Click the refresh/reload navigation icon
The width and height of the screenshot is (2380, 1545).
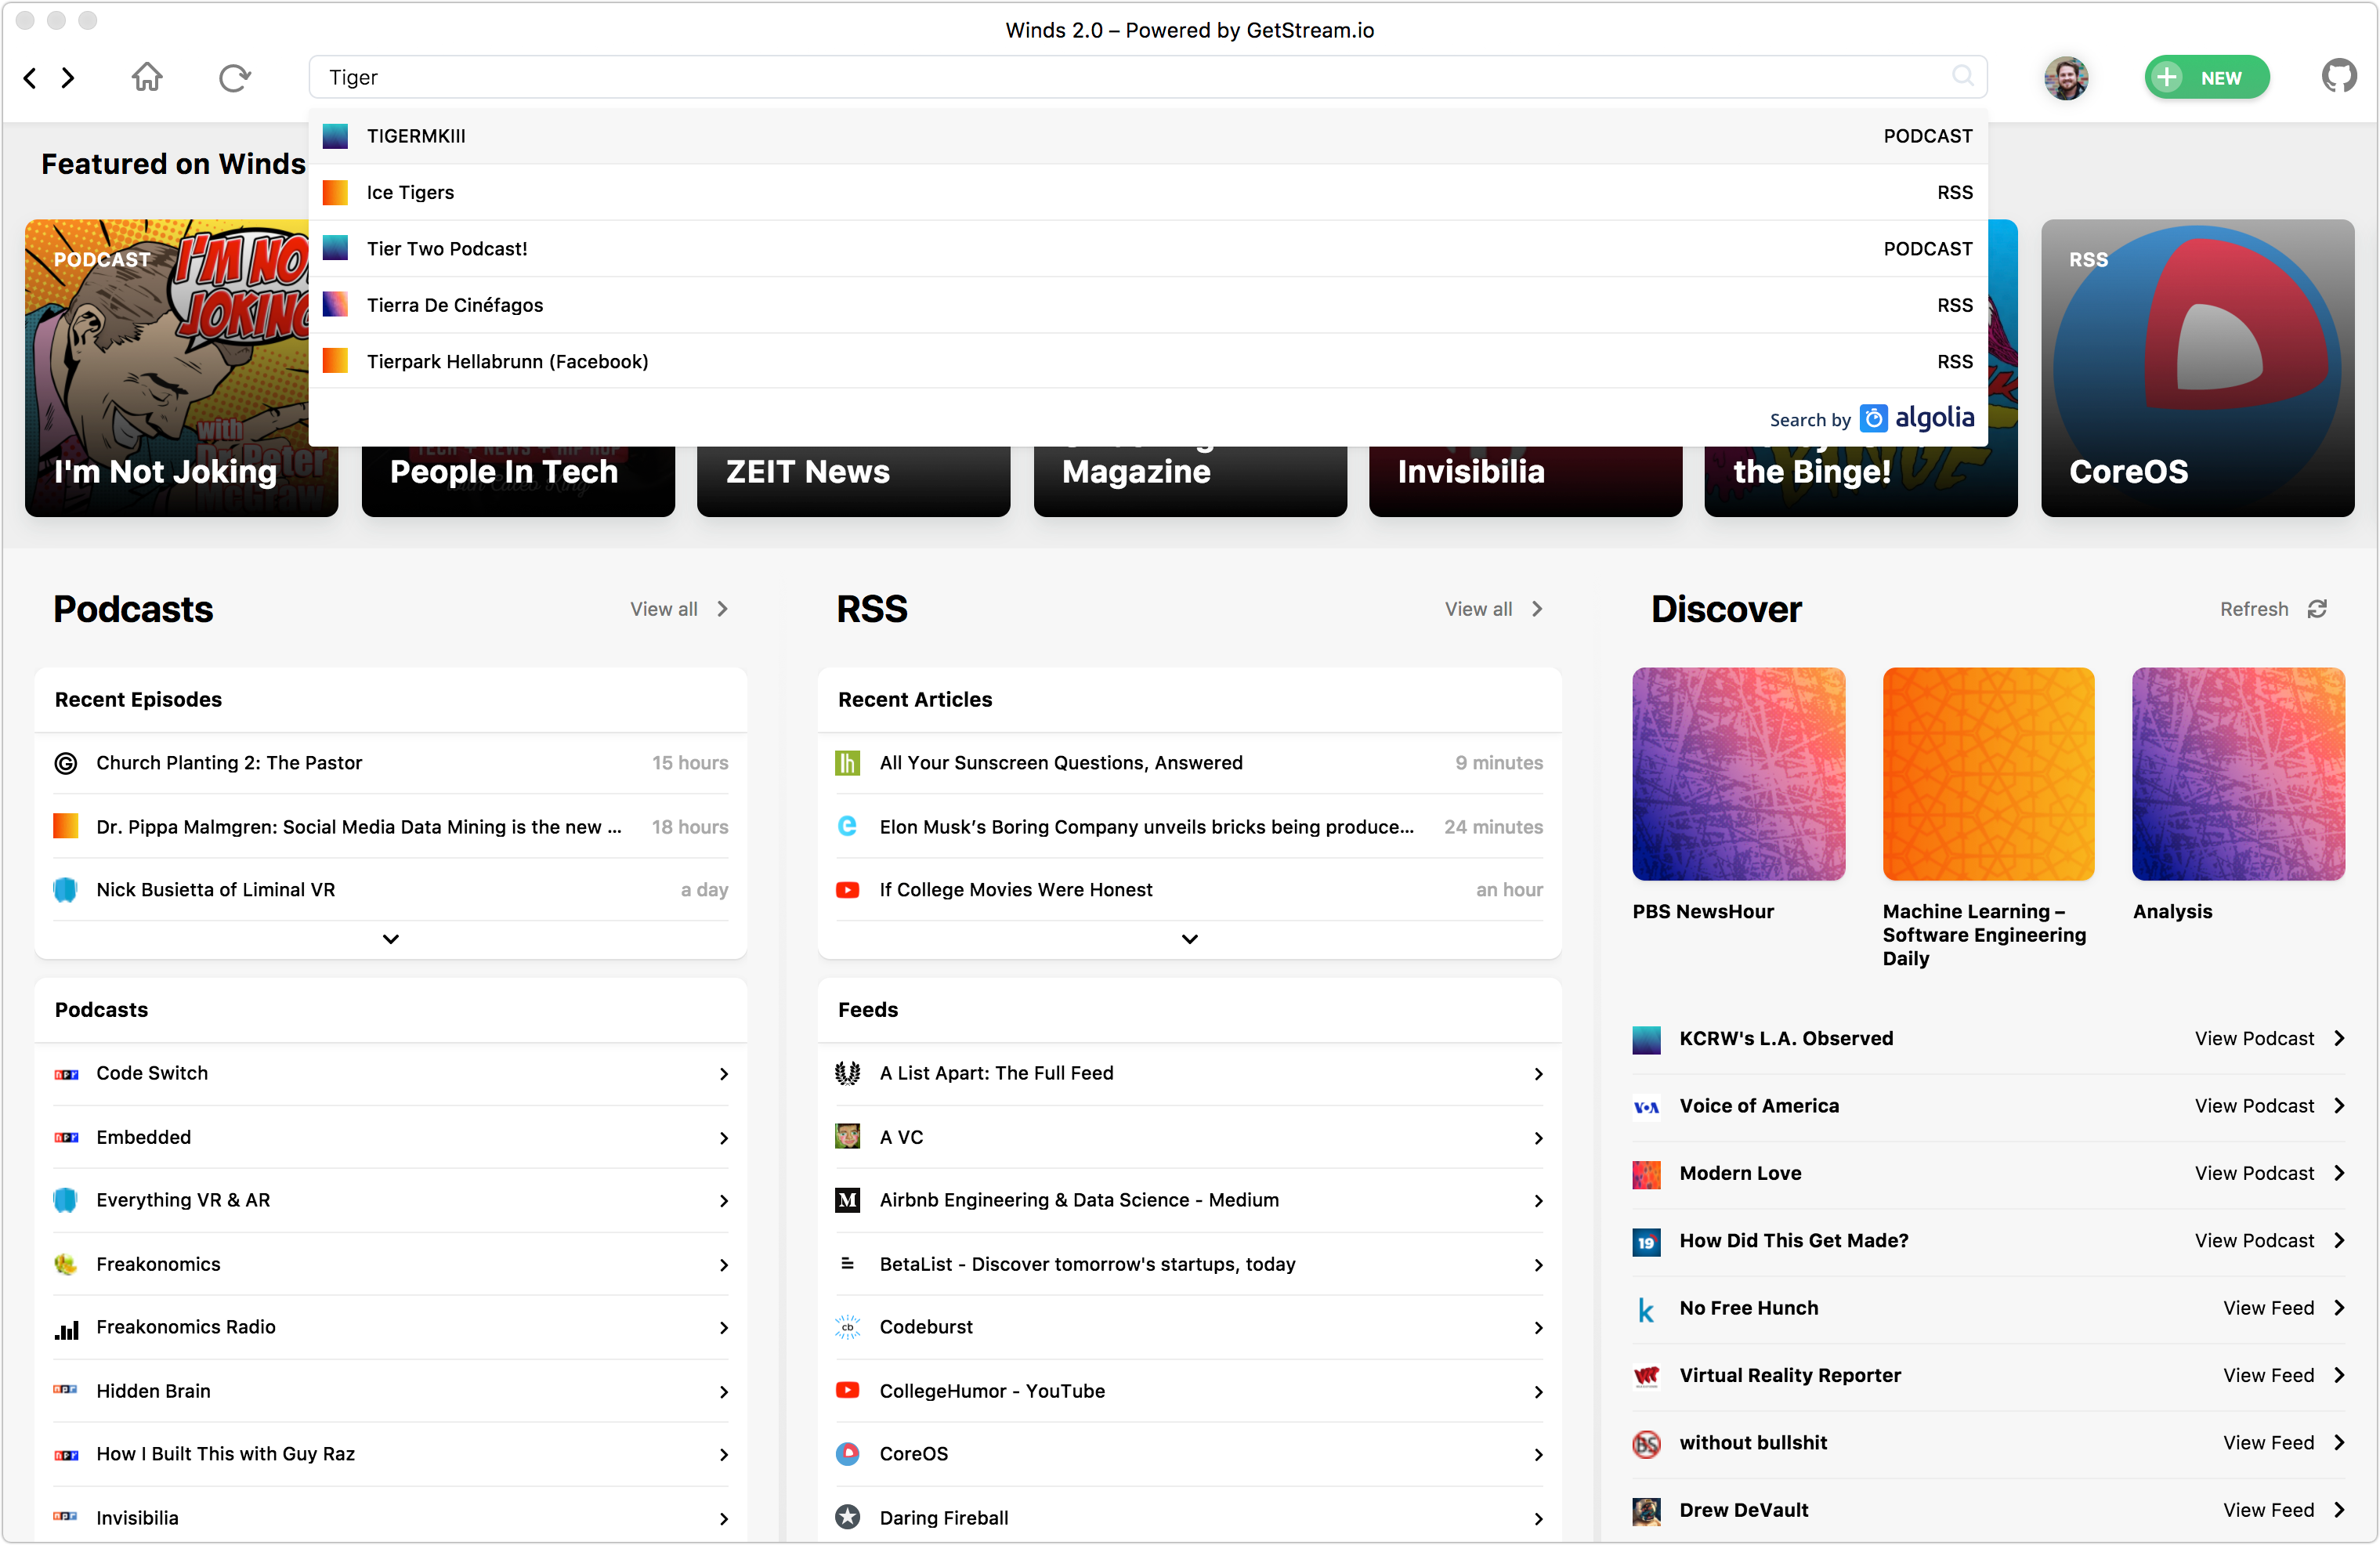click(x=234, y=76)
